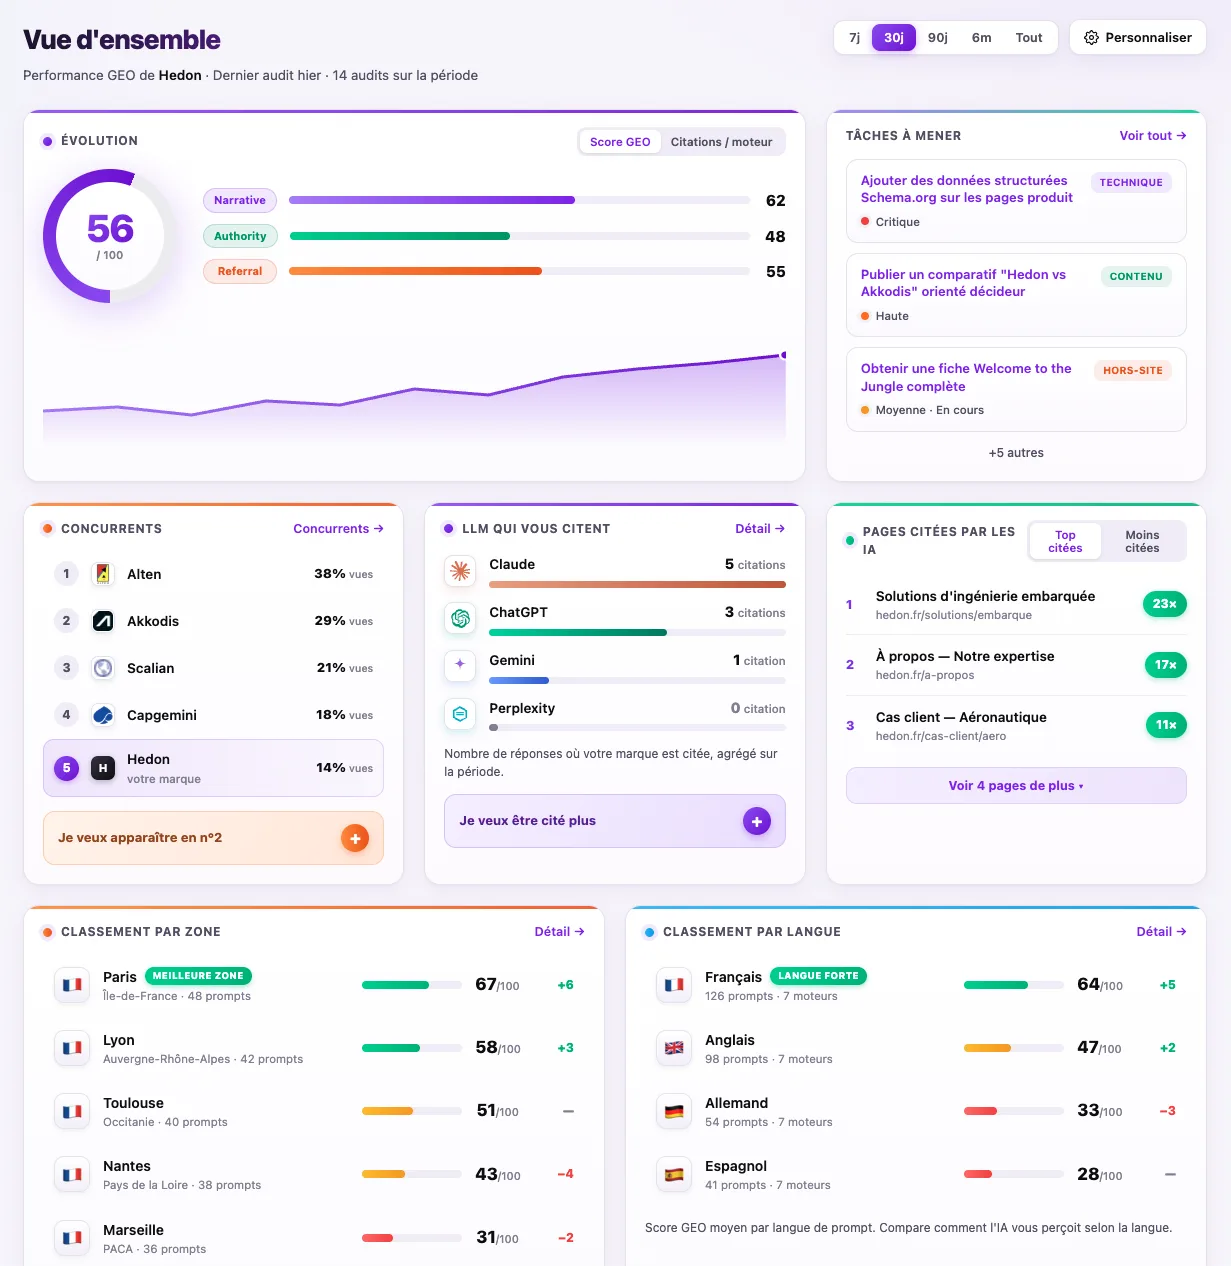Click the 56 / 100 score ring
This screenshot has width=1231, height=1266.
point(110,236)
